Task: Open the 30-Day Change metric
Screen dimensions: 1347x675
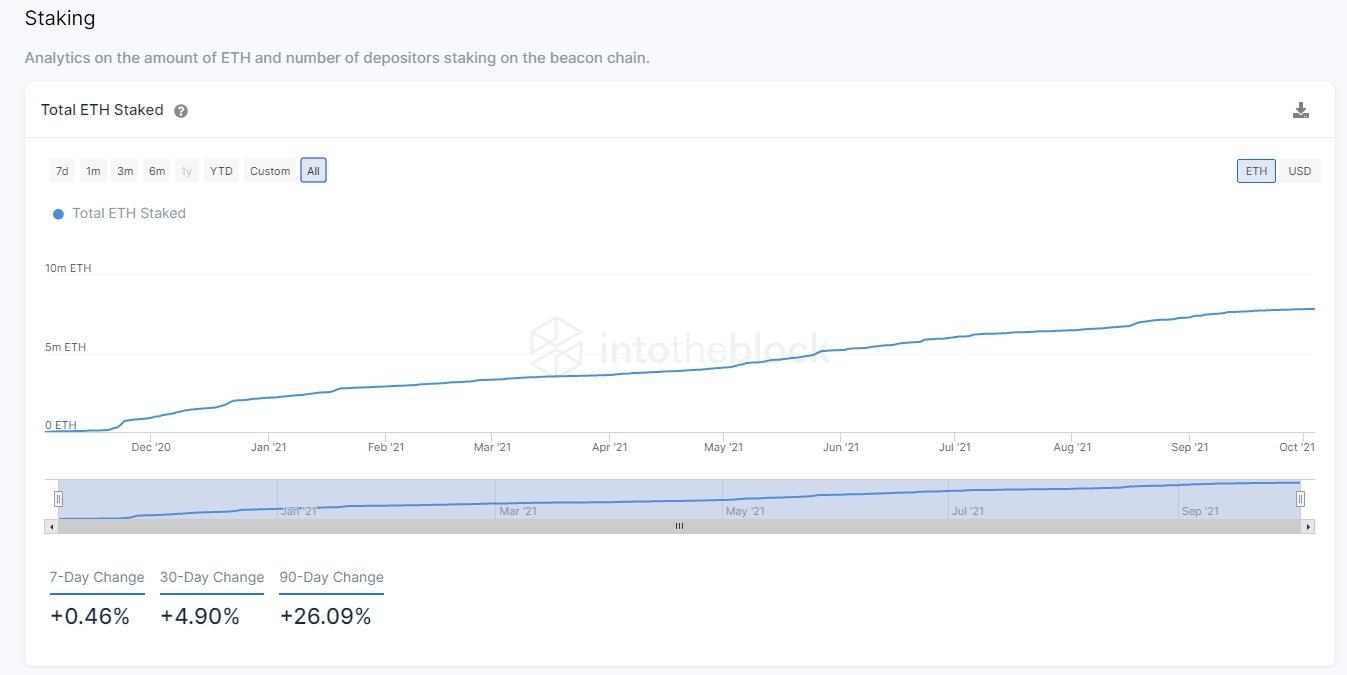Action: pos(211,577)
